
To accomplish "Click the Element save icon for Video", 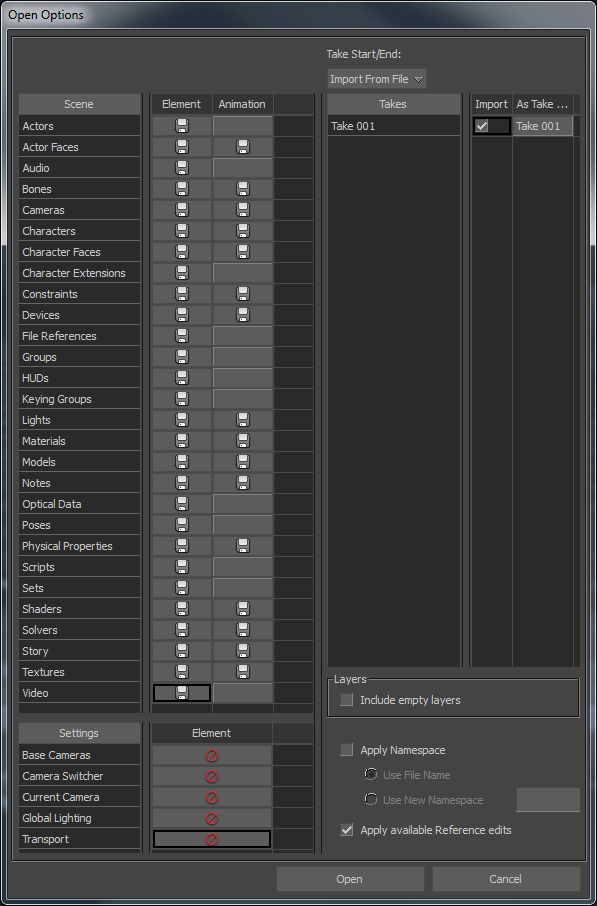I will (x=182, y=693).
